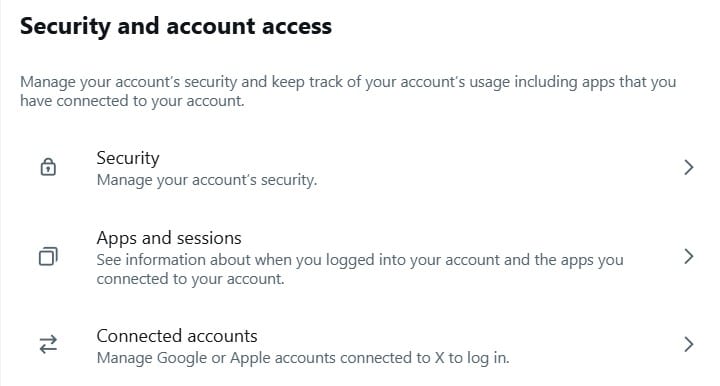
Task: Click 'to log in.' ending the Connected accounts description
Action: 479,358
